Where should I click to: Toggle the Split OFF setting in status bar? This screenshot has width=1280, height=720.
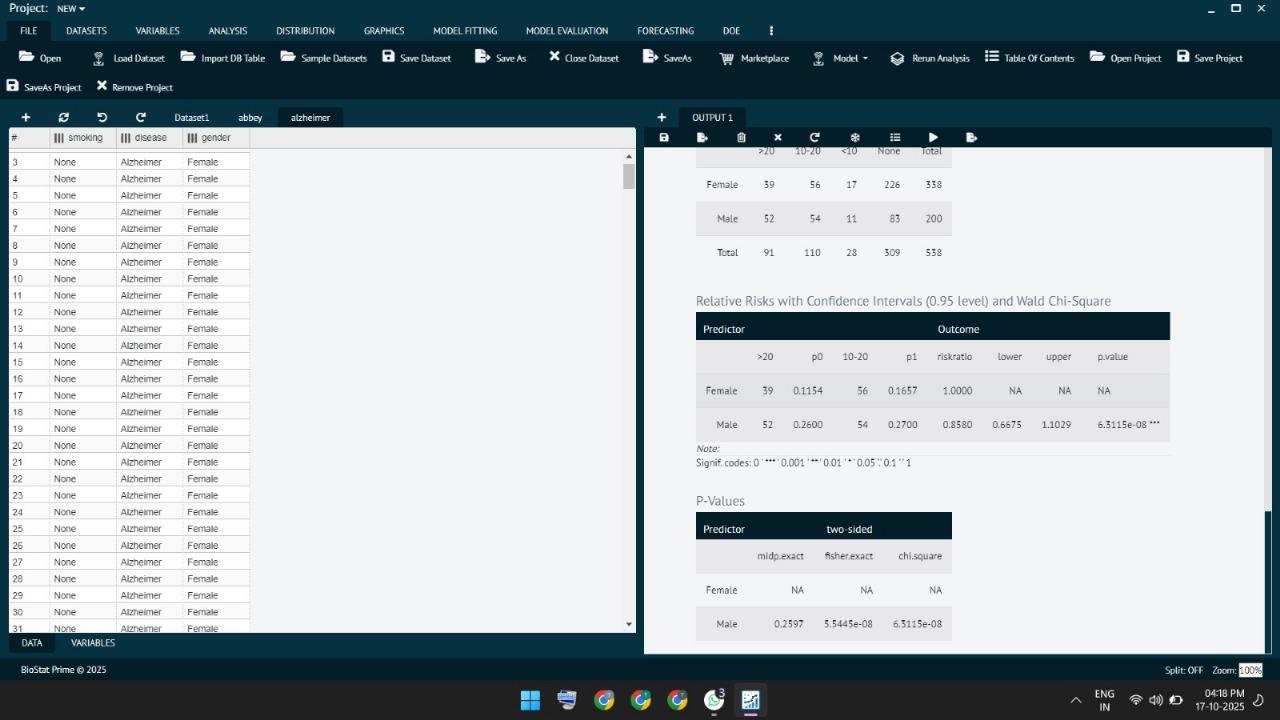(x=1183, y=670)
